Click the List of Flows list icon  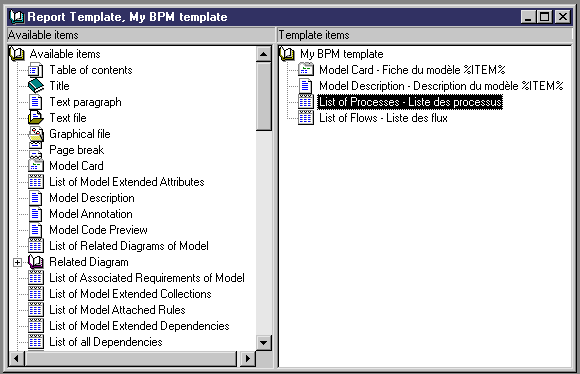coord(306,118)
